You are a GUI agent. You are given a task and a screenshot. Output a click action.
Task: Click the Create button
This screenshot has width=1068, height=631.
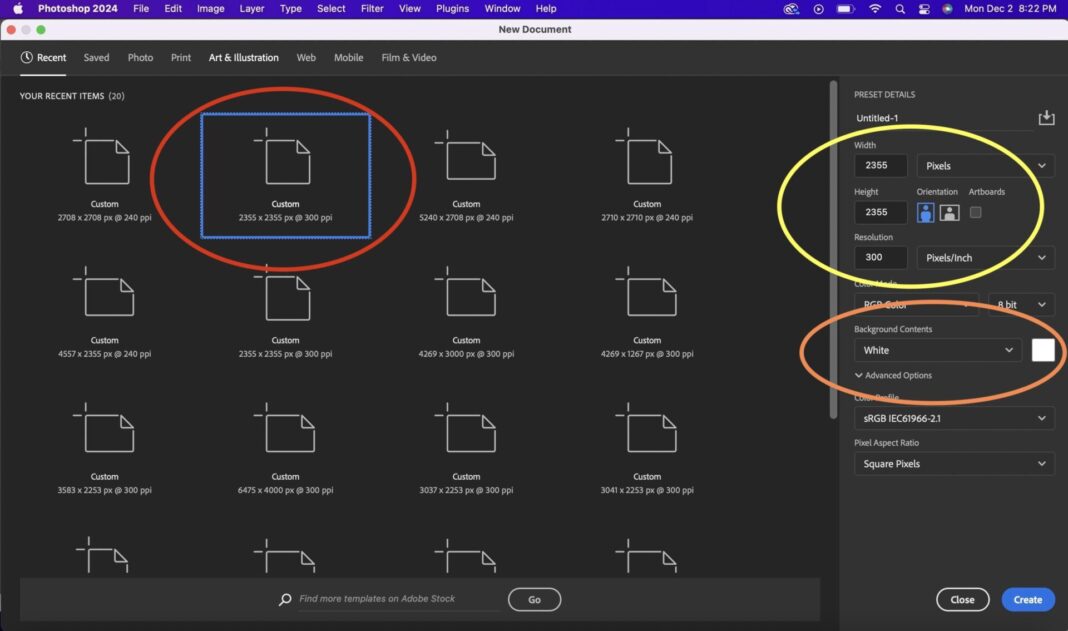pyautogui.click(x=1027, y=599)
